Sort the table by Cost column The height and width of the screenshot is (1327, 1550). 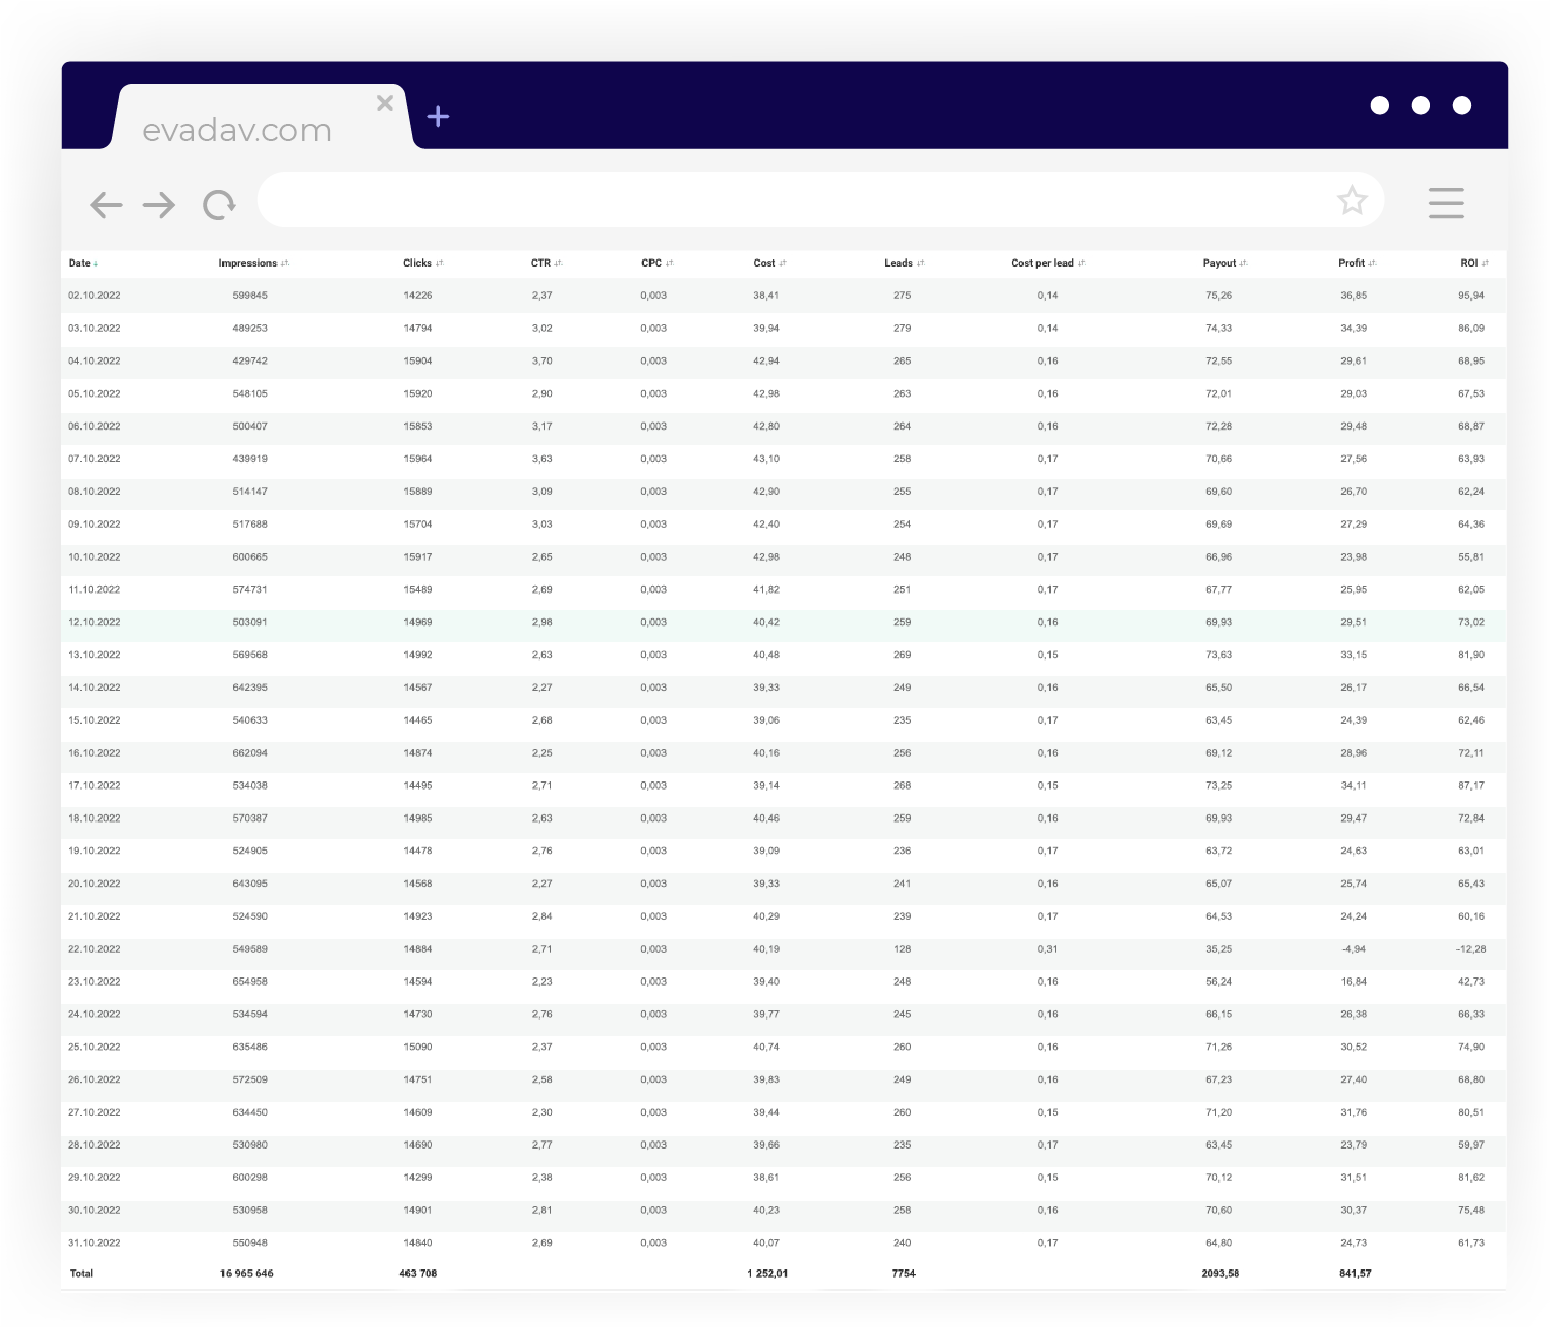click(768, 263)
